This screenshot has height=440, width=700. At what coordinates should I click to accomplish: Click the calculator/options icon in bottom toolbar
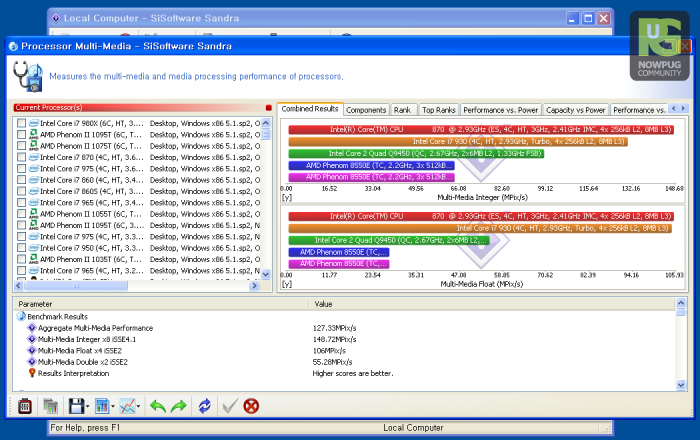(25, 406)
